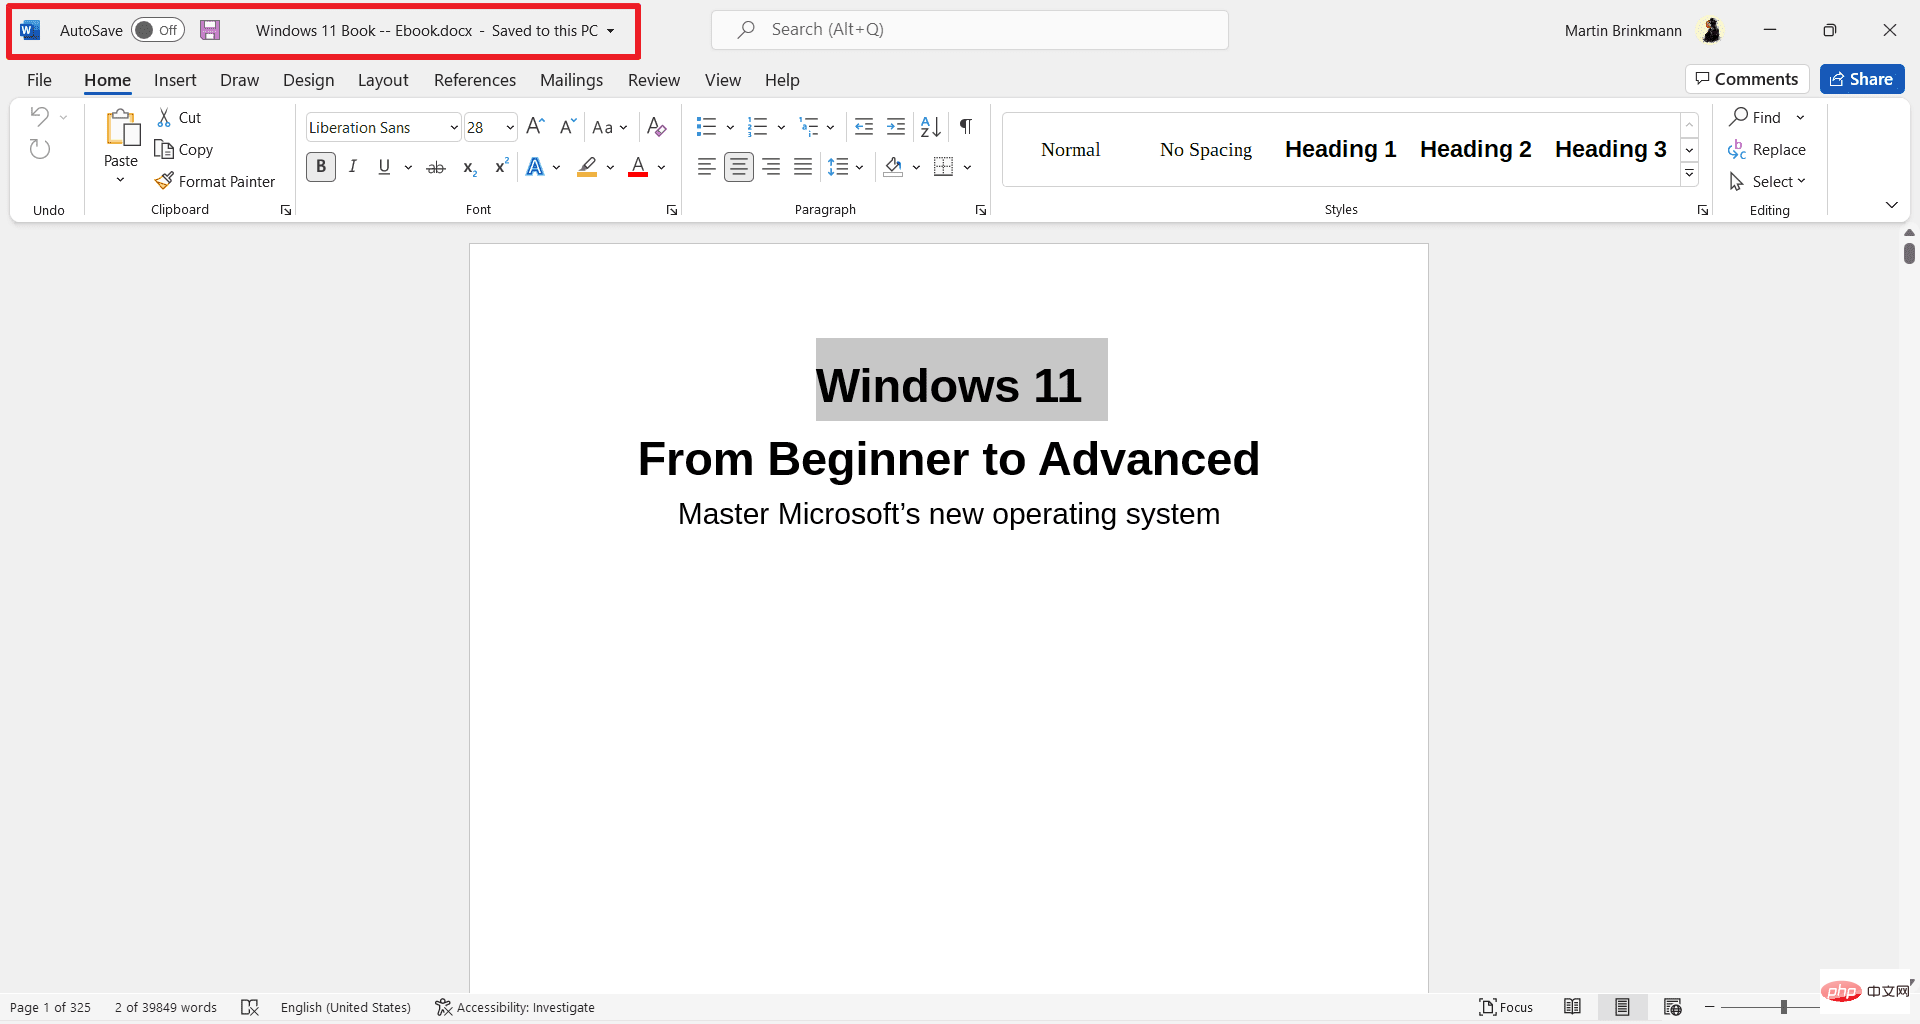Open the font name dropdown
The width and height of the screenshot is (1920, 1024).
coord(454,128)
